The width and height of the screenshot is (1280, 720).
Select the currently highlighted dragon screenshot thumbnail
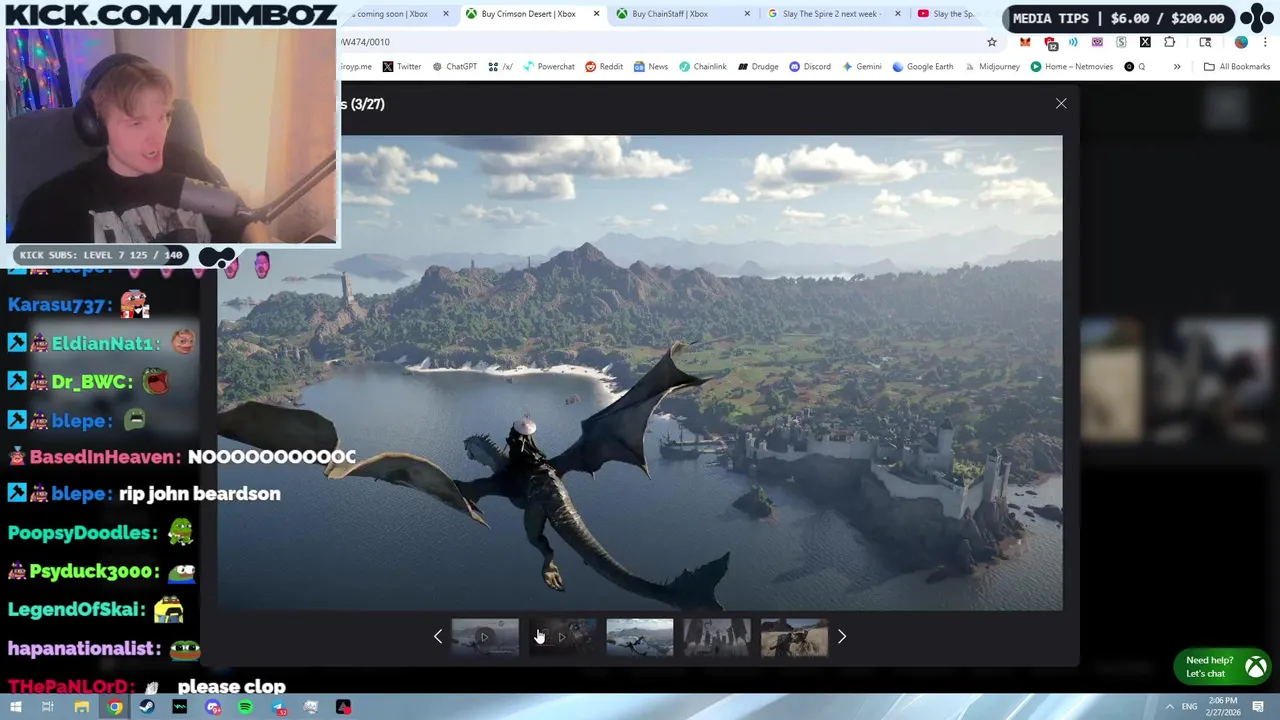[x=639, y=637]
